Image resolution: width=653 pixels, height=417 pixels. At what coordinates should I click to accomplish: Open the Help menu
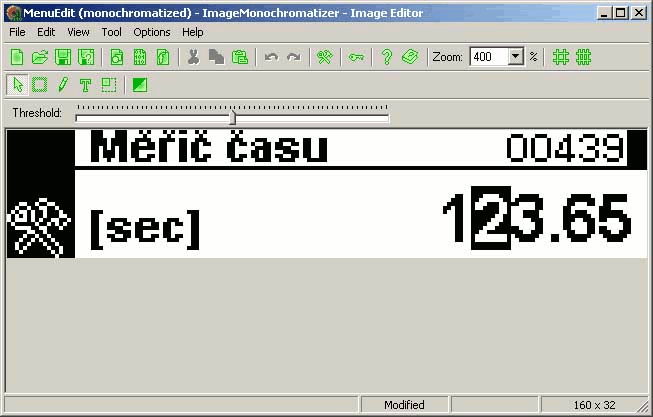192,32
